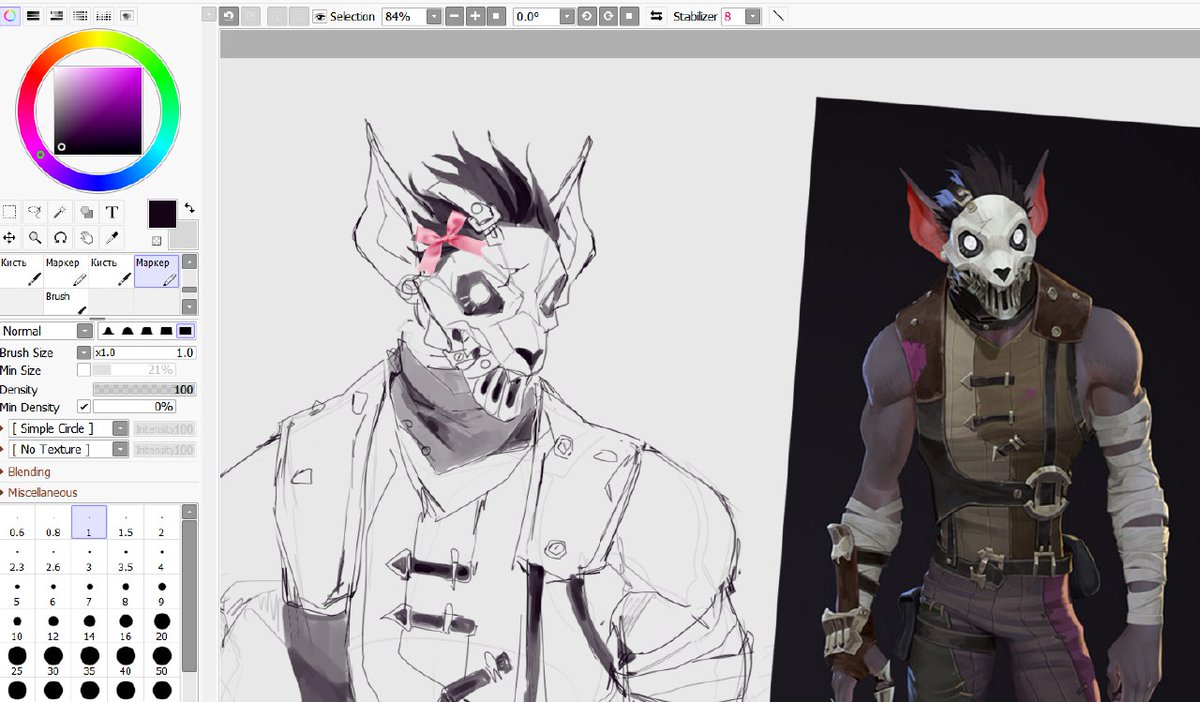The height and width of the screenshot is (702, 1200).
Task: Zoom out with the minus button
Action: pyautogui.click(x=454, y=16)
